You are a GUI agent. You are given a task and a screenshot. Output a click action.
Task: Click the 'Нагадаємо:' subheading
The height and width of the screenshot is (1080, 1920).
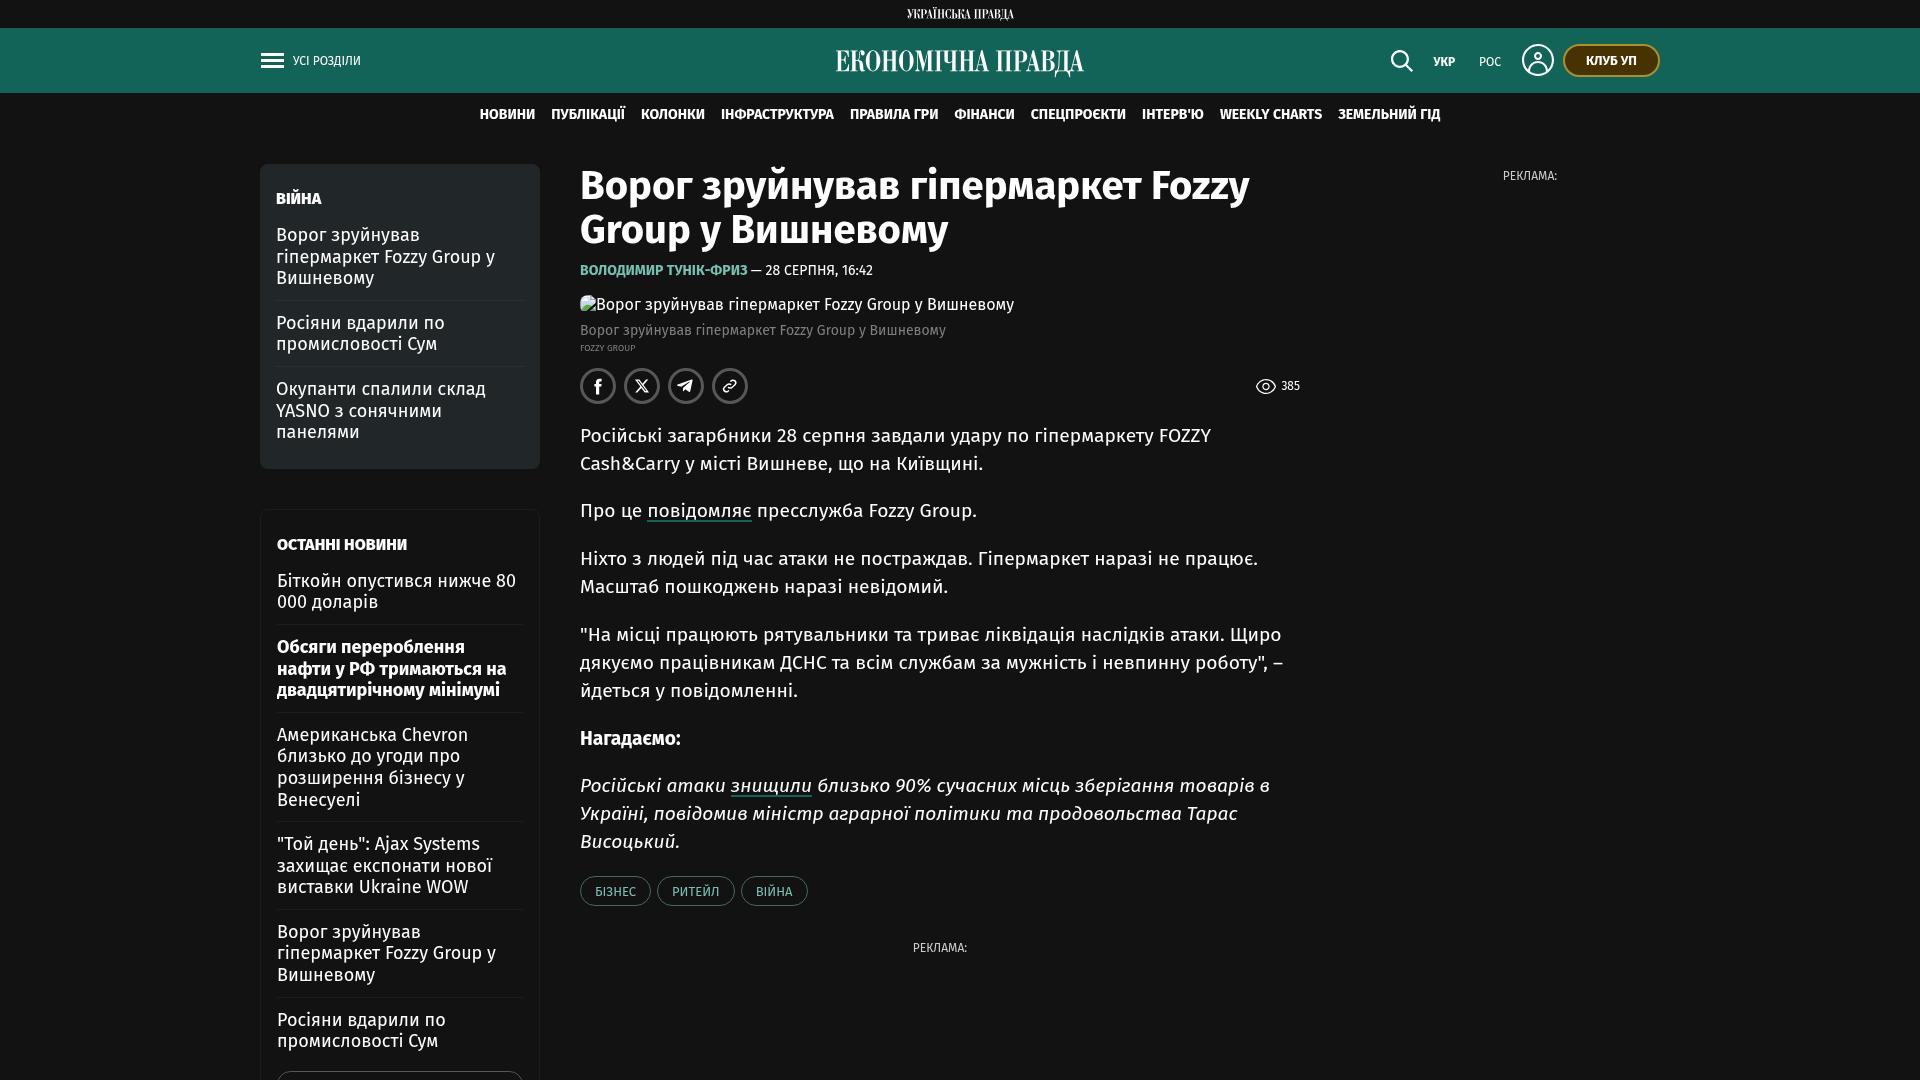pos(630,739)
